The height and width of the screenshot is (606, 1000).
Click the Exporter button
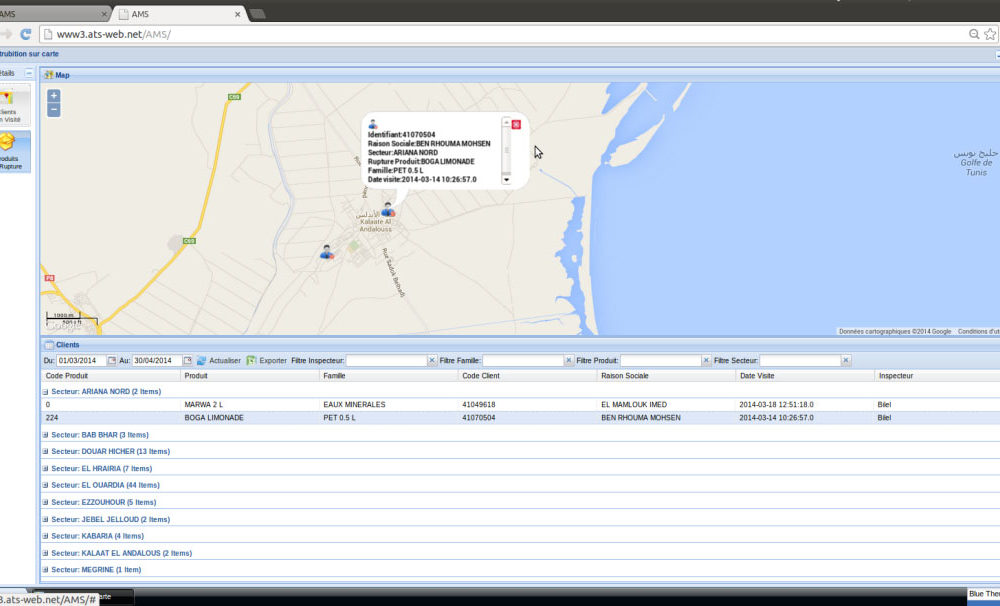click(267, 360)
